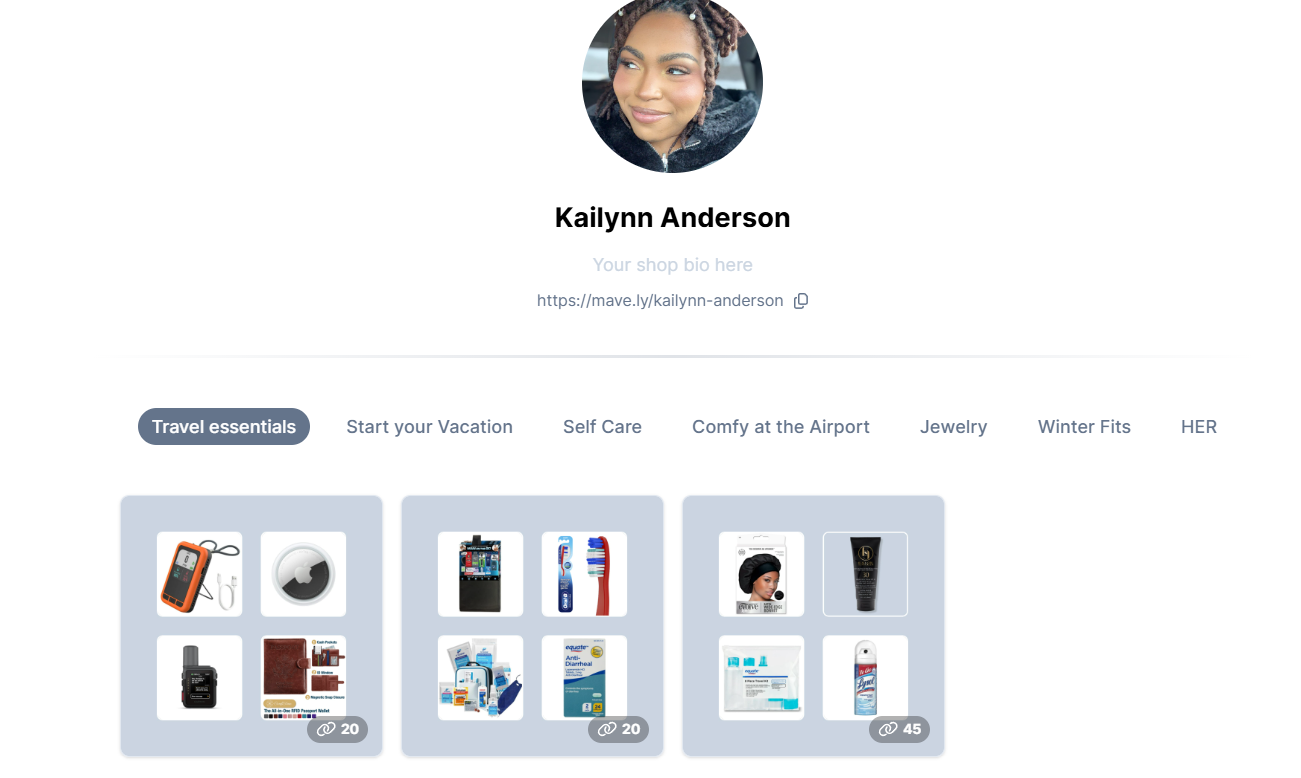This screenshot has height=778, width=1301.
Task: Click the first collection's 20 links badge
Action: (x=337, y=729)
